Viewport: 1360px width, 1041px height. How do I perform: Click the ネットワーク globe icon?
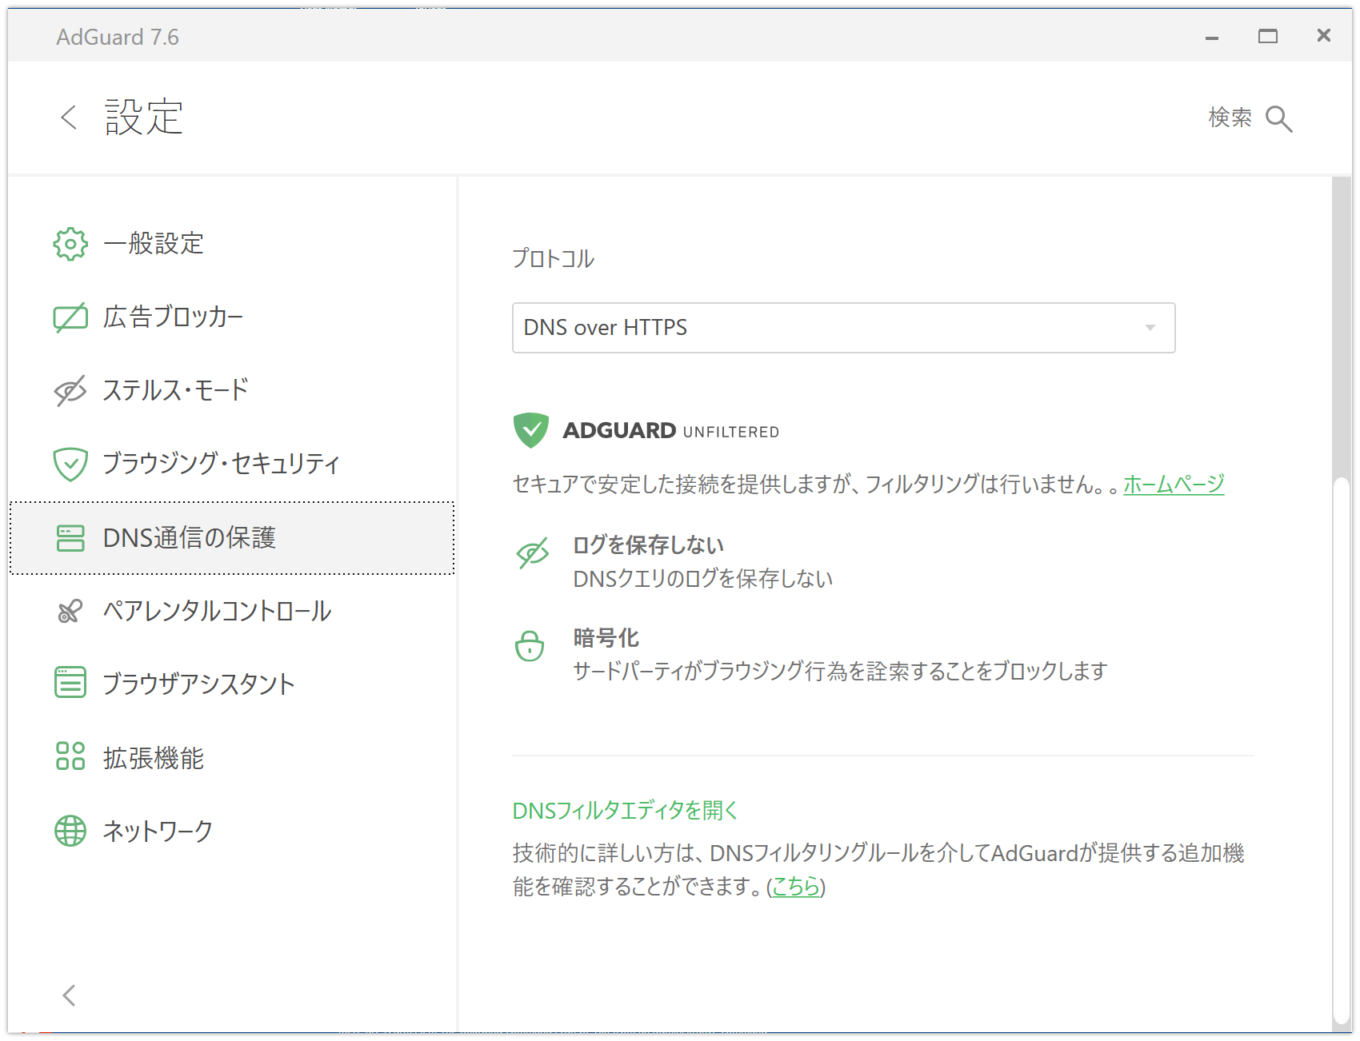click(x=70, y=830)
